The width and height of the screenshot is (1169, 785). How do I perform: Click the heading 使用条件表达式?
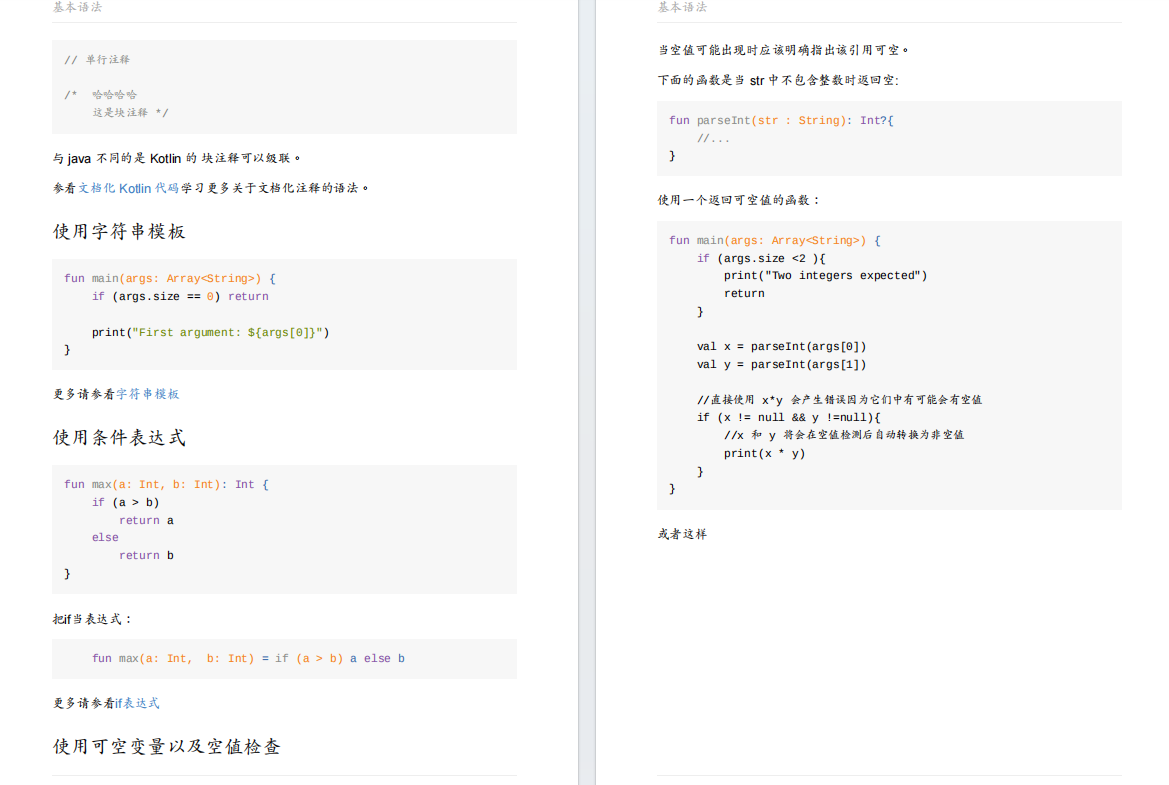(x=119, y=437)
